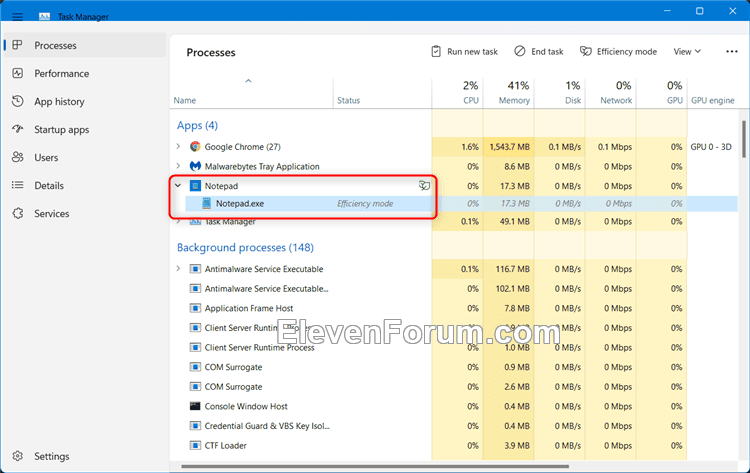Click the Performance sidebar icon
Screen dimensions: 750x473
pyautogui.click(x=18, y=73)
